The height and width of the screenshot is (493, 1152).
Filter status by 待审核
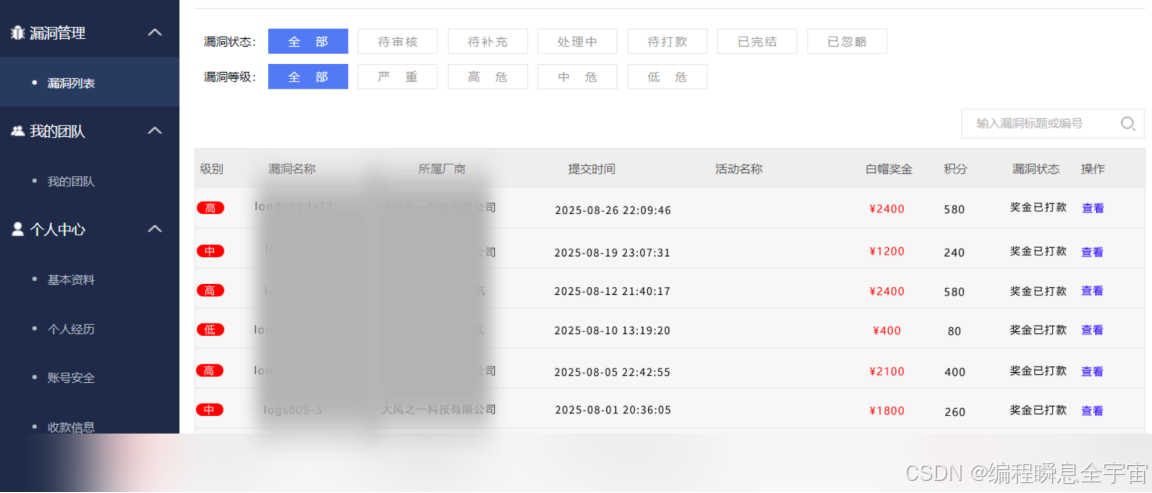[x=397, y=42]
